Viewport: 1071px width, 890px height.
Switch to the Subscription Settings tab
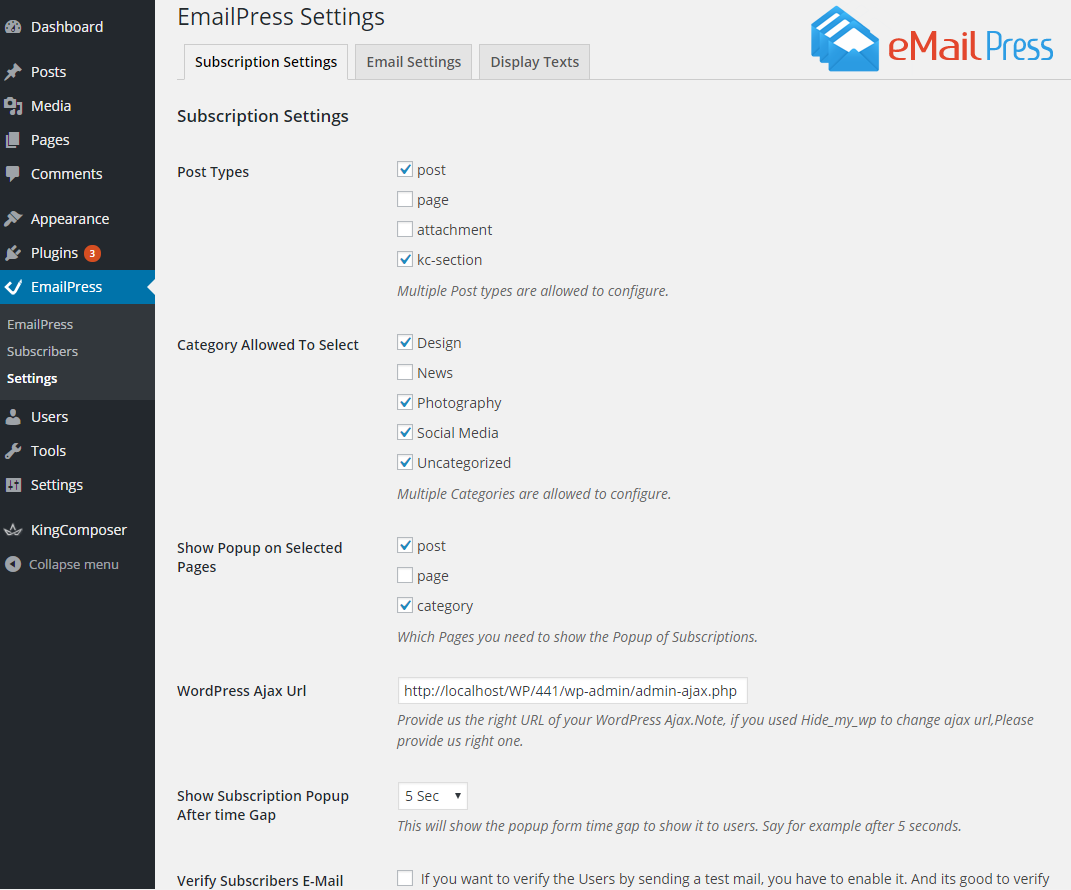(x=266, y=62)
